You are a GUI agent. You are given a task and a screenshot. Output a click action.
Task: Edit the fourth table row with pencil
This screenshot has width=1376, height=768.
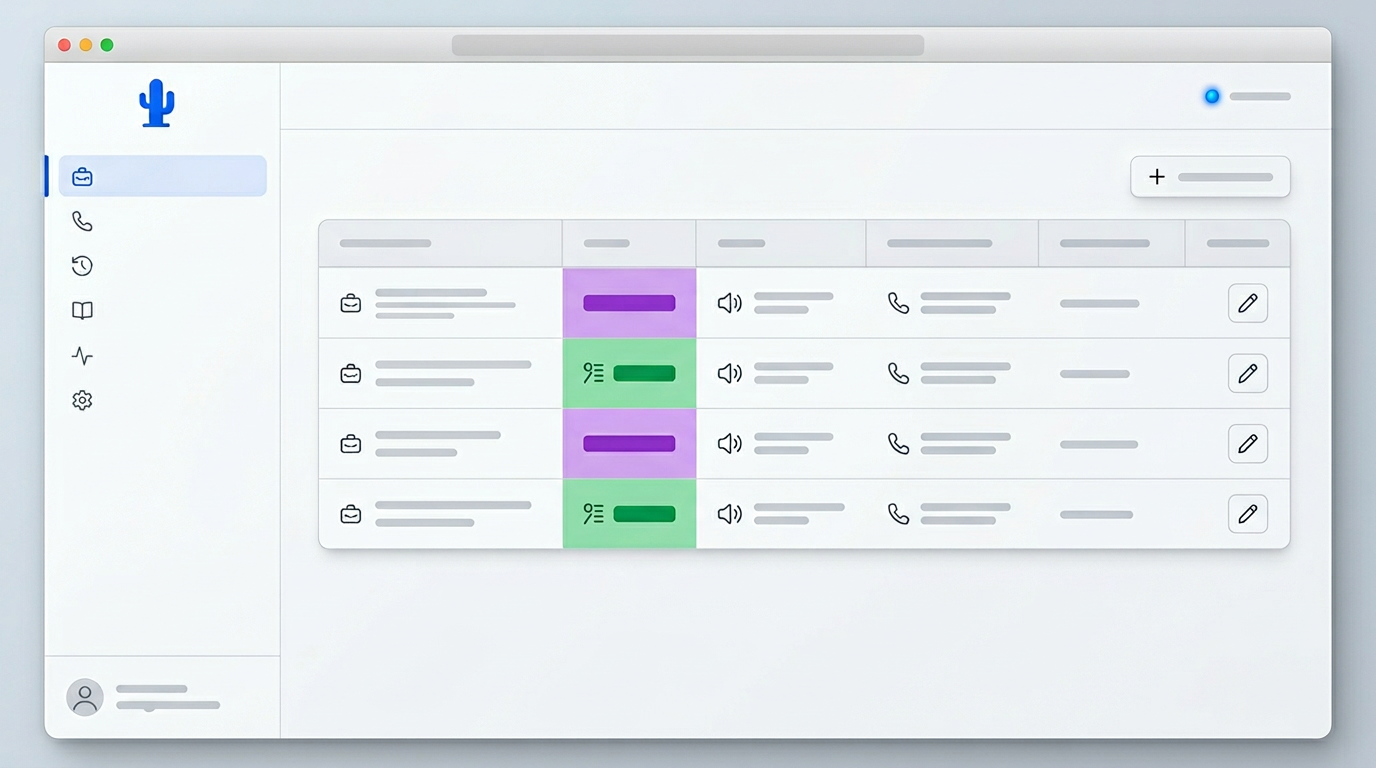pos(1247,514)
